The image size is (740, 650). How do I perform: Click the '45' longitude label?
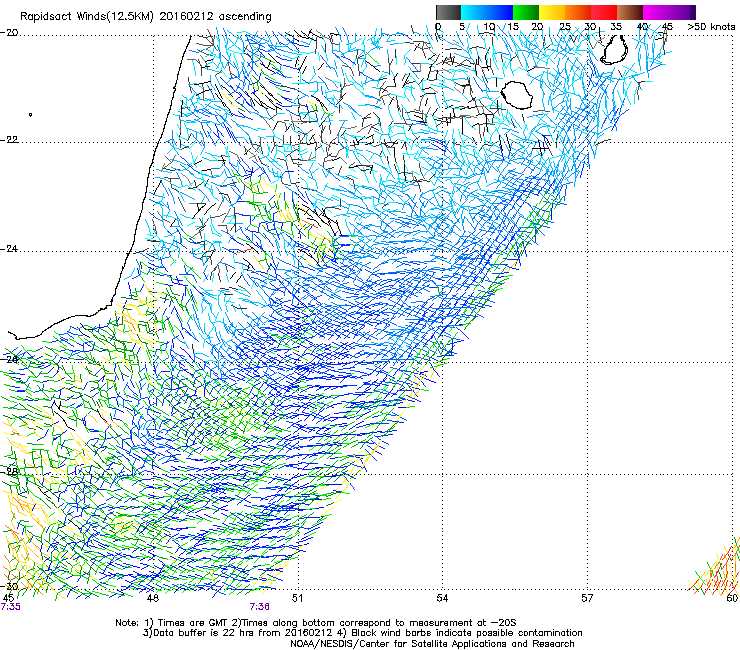[x=8, y=598]
